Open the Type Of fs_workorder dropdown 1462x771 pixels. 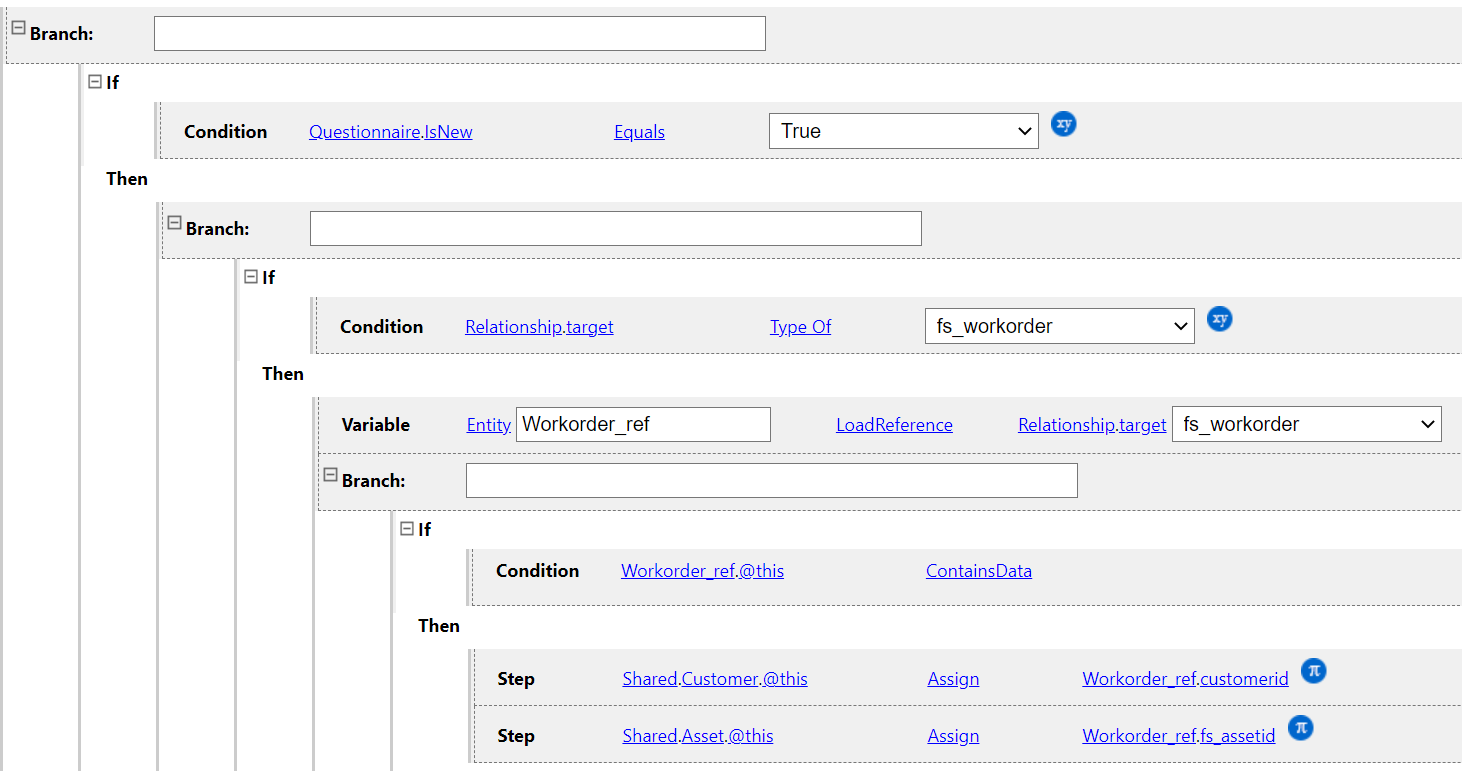click(1059, 326)
